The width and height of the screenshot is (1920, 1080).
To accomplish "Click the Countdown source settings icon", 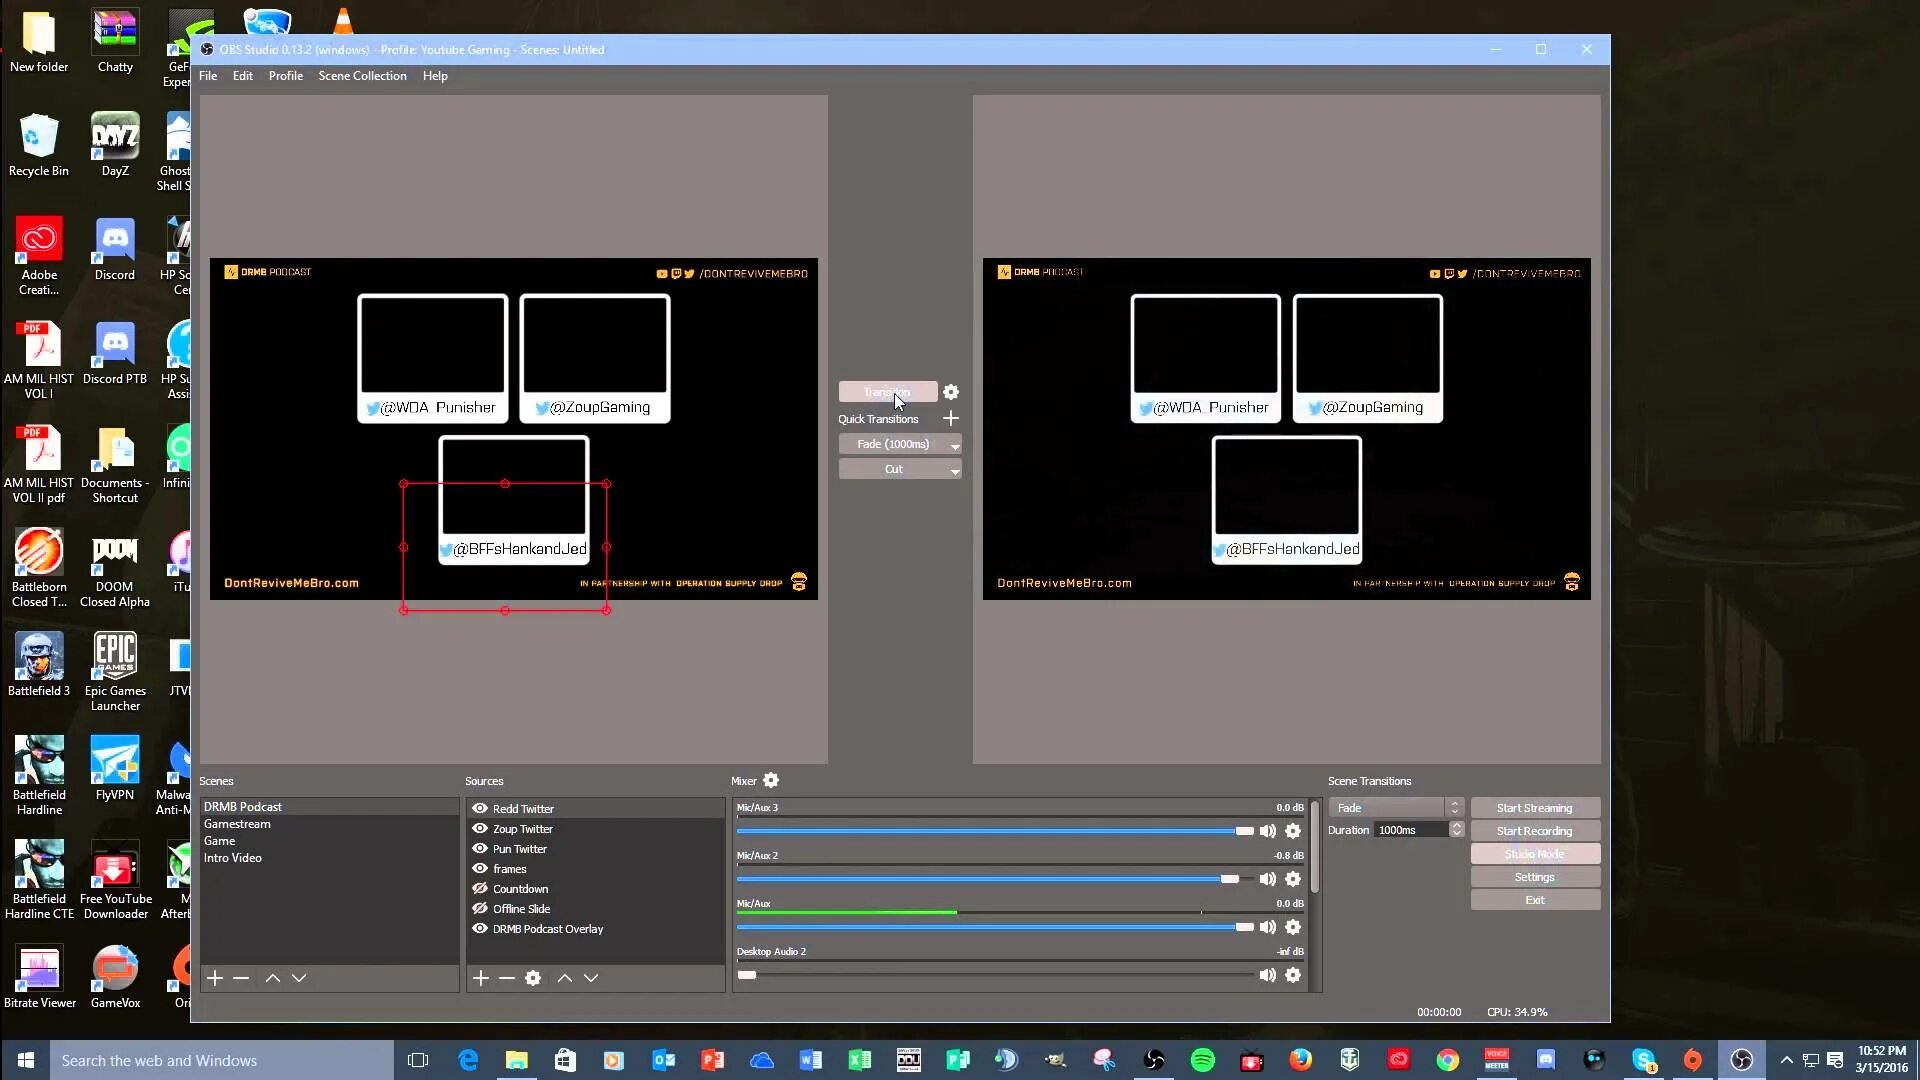I will tap(533, 977).
